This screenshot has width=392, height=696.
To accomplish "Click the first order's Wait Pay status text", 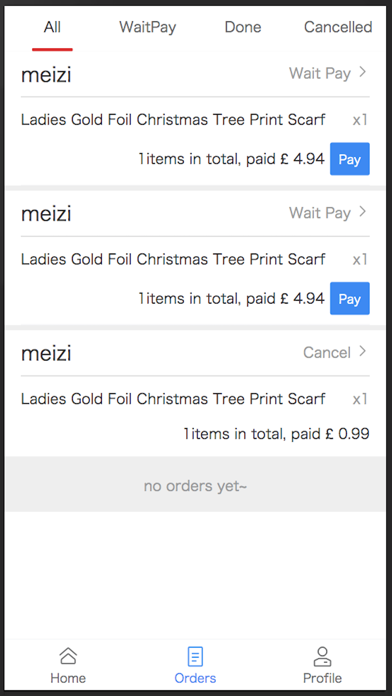I will click(320, 73).
